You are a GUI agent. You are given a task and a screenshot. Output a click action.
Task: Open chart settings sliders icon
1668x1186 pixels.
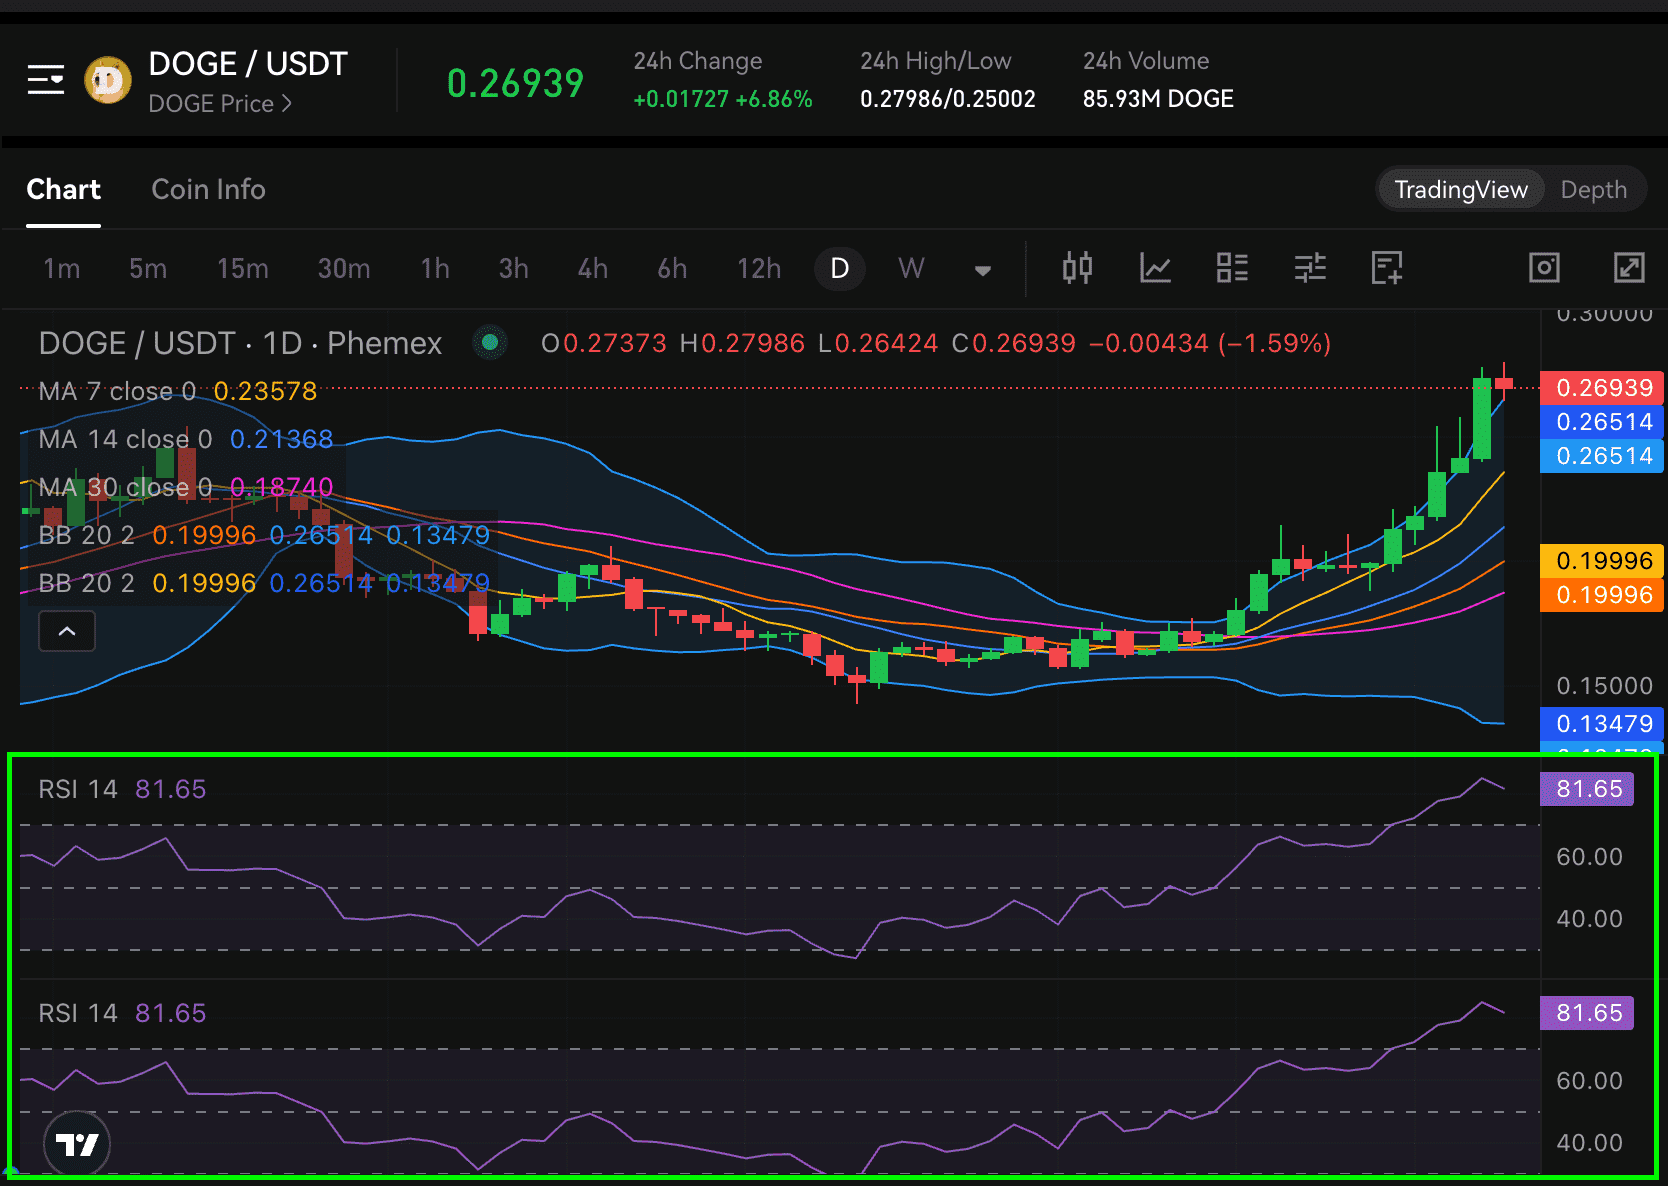coord(1310,268)
